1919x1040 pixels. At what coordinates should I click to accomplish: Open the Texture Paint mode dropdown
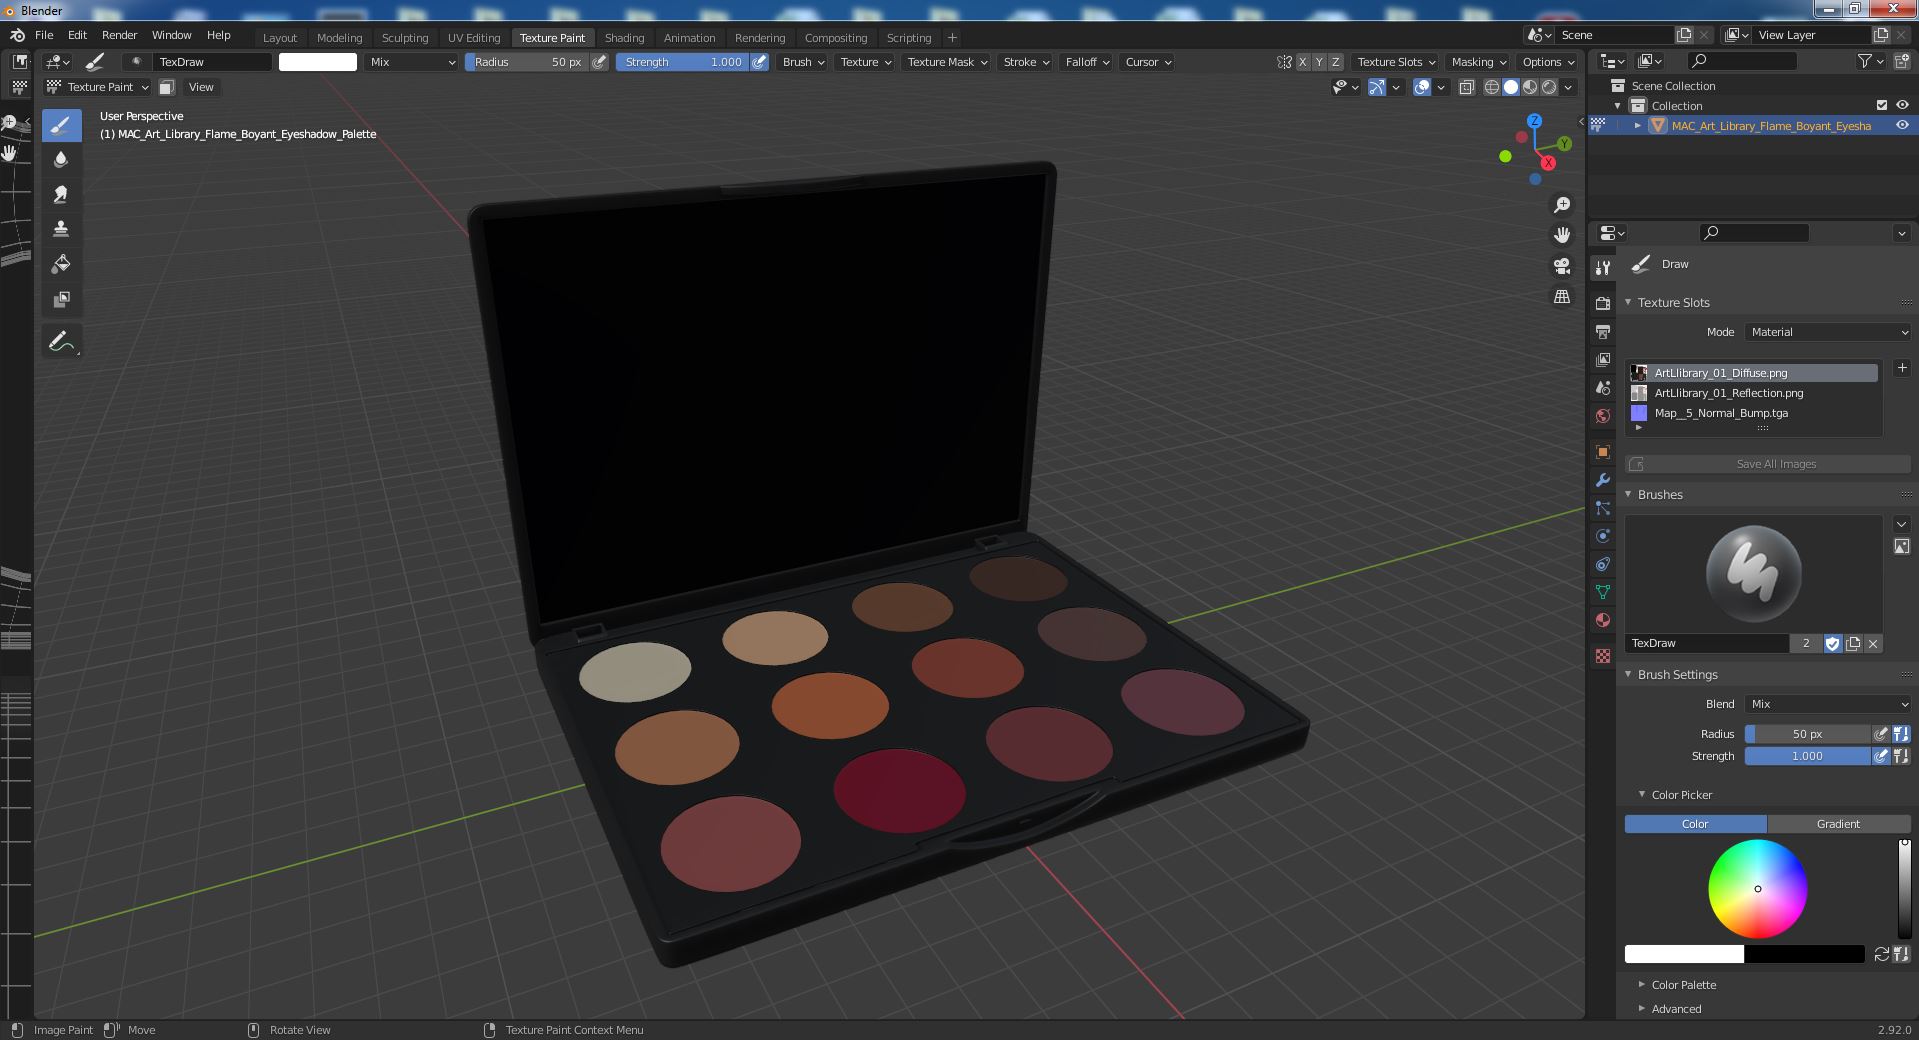(x=98, y=87)
